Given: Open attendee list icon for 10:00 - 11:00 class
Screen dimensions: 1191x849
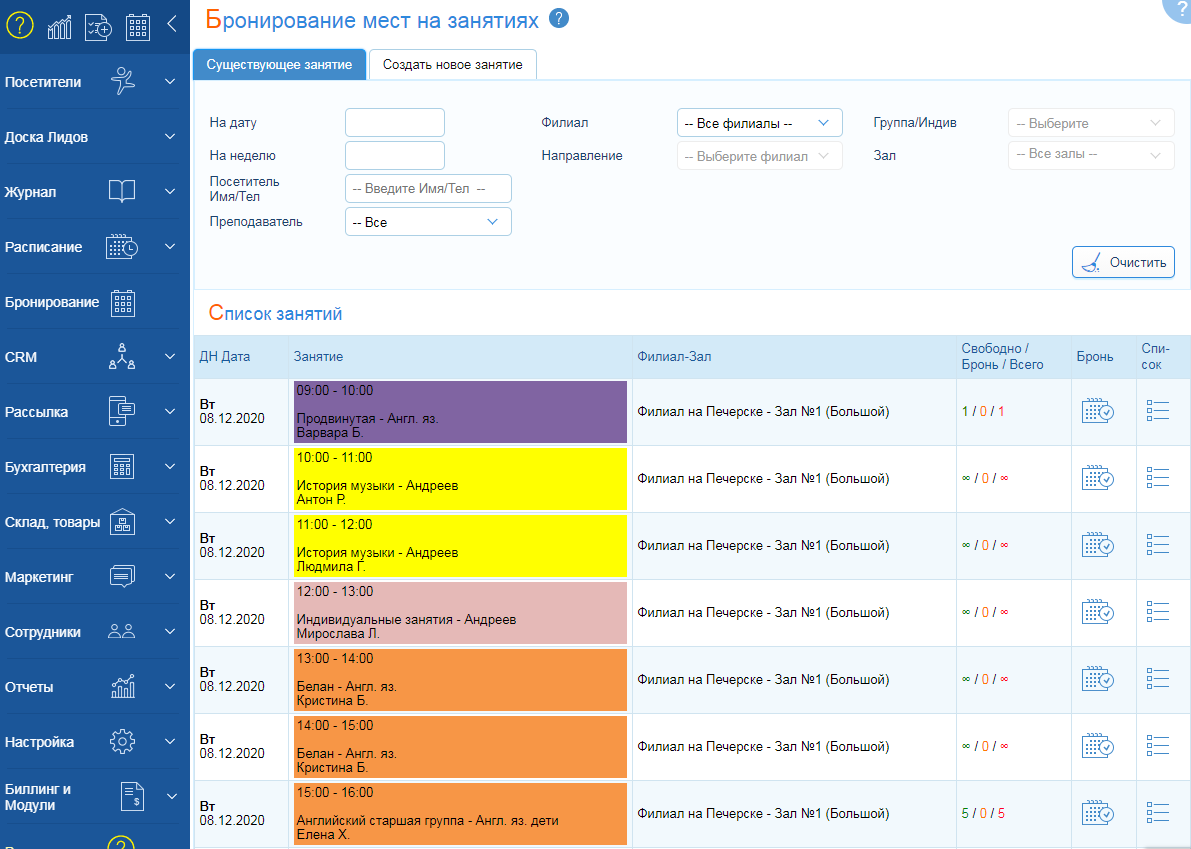Looking at the screenshot, I should coord(1158,479).
